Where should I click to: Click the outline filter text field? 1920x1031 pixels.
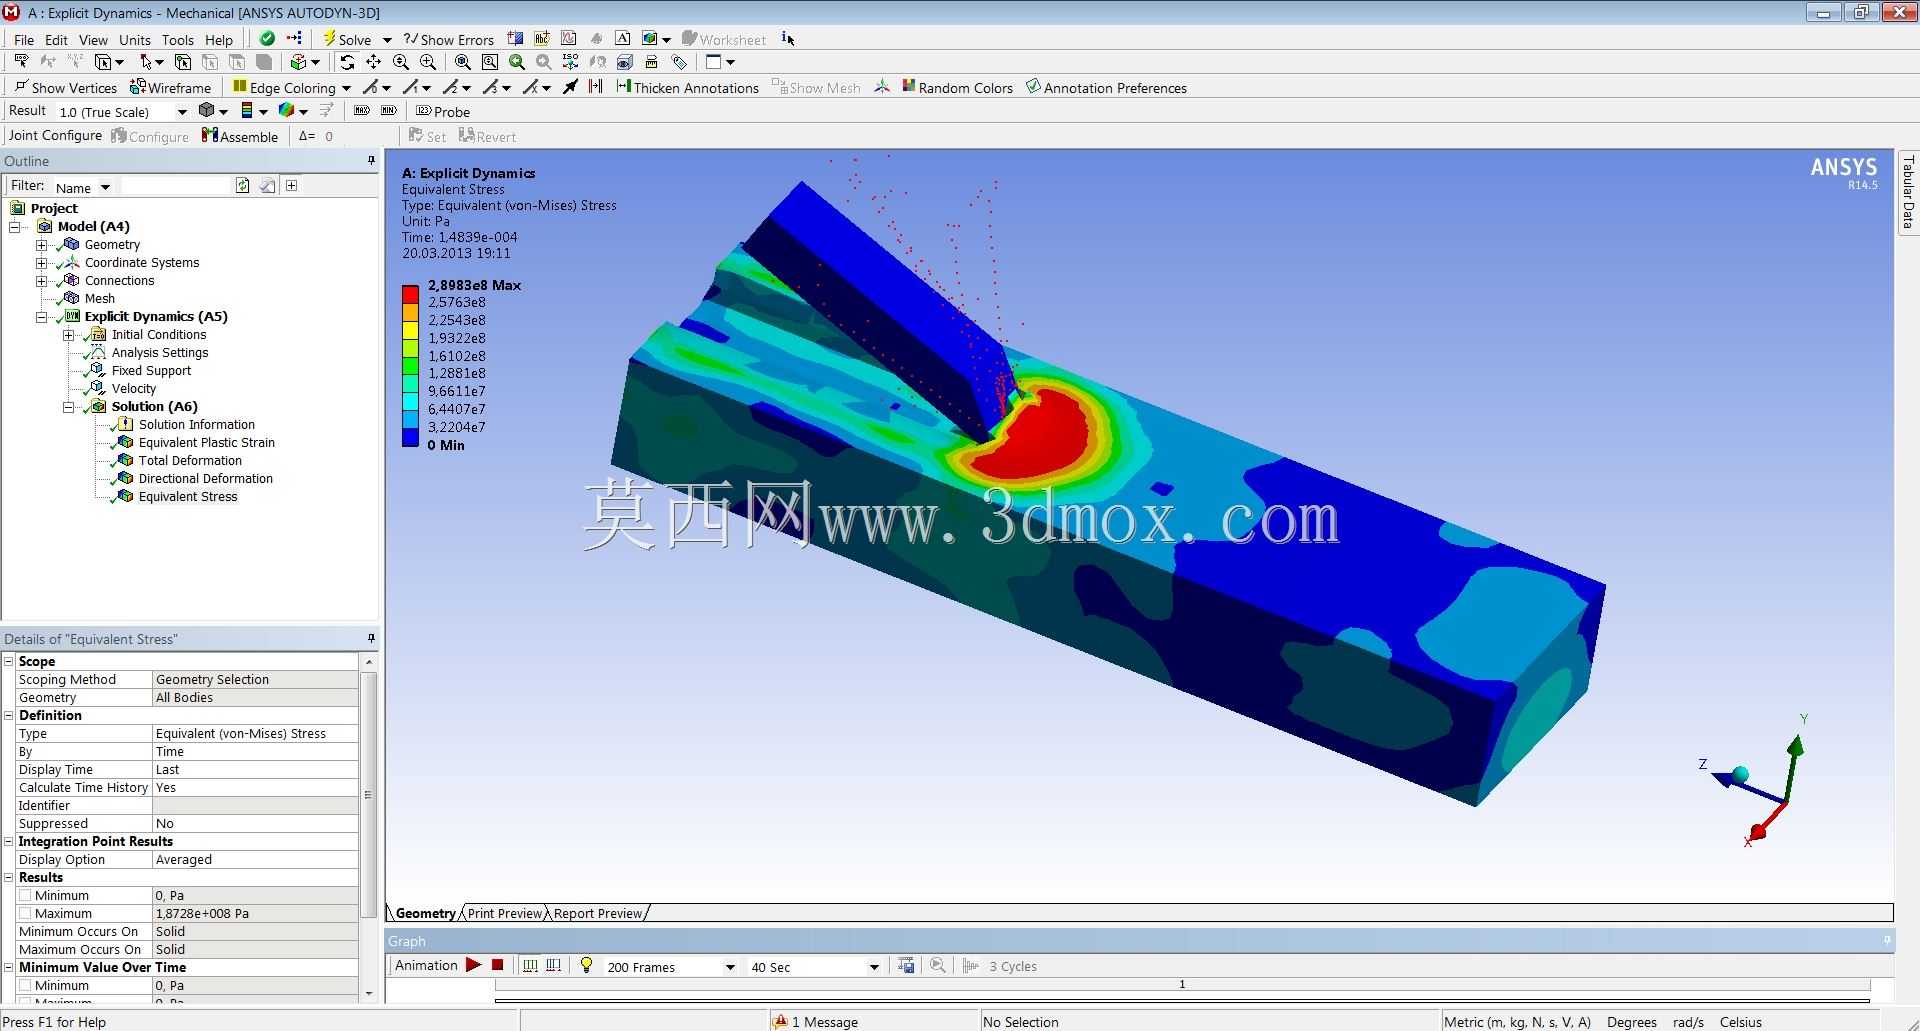[x=176, y=186]
